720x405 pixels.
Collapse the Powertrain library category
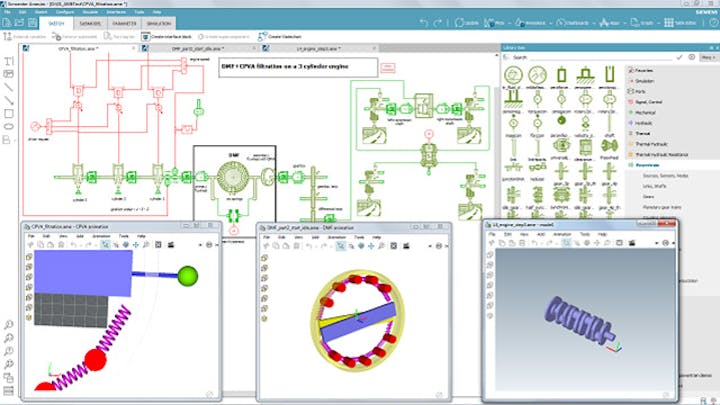coord(647,165)
